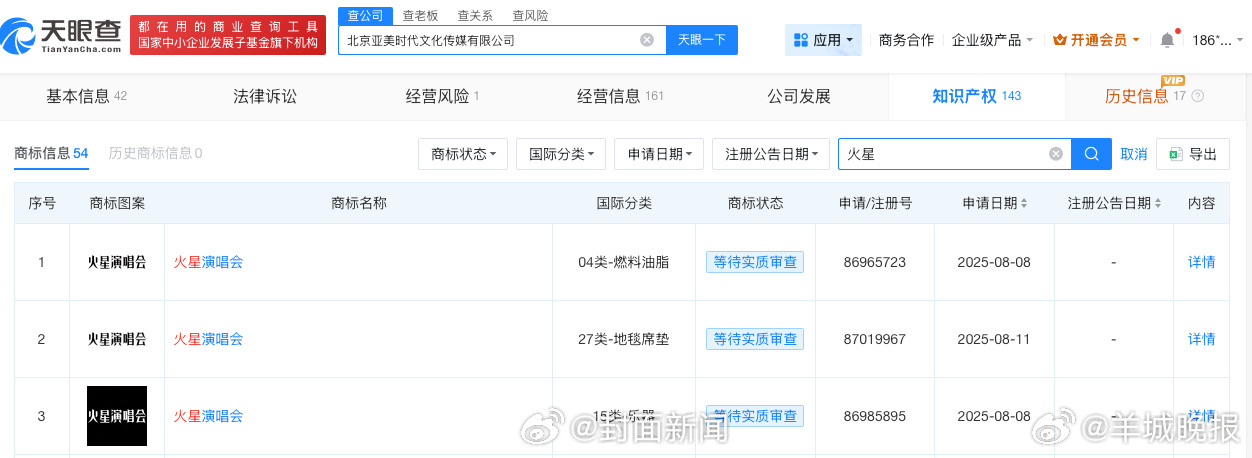Go to 公司发展 tab

799,97
